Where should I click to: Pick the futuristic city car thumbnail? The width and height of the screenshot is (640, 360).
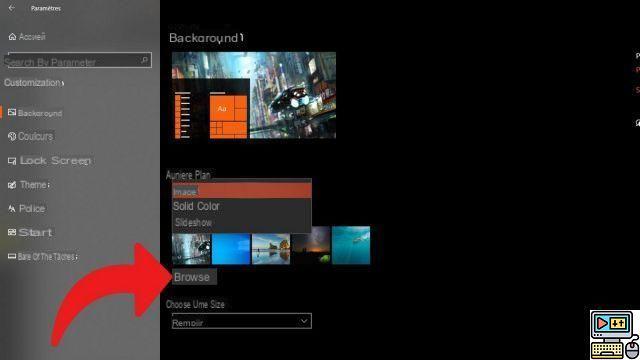191,249
